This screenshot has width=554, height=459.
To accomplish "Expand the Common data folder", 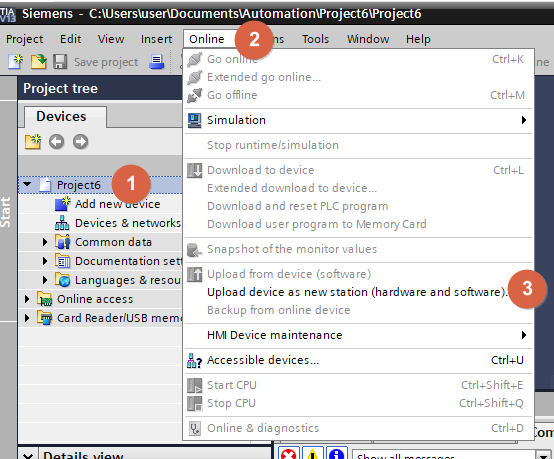I will (45, 242).
